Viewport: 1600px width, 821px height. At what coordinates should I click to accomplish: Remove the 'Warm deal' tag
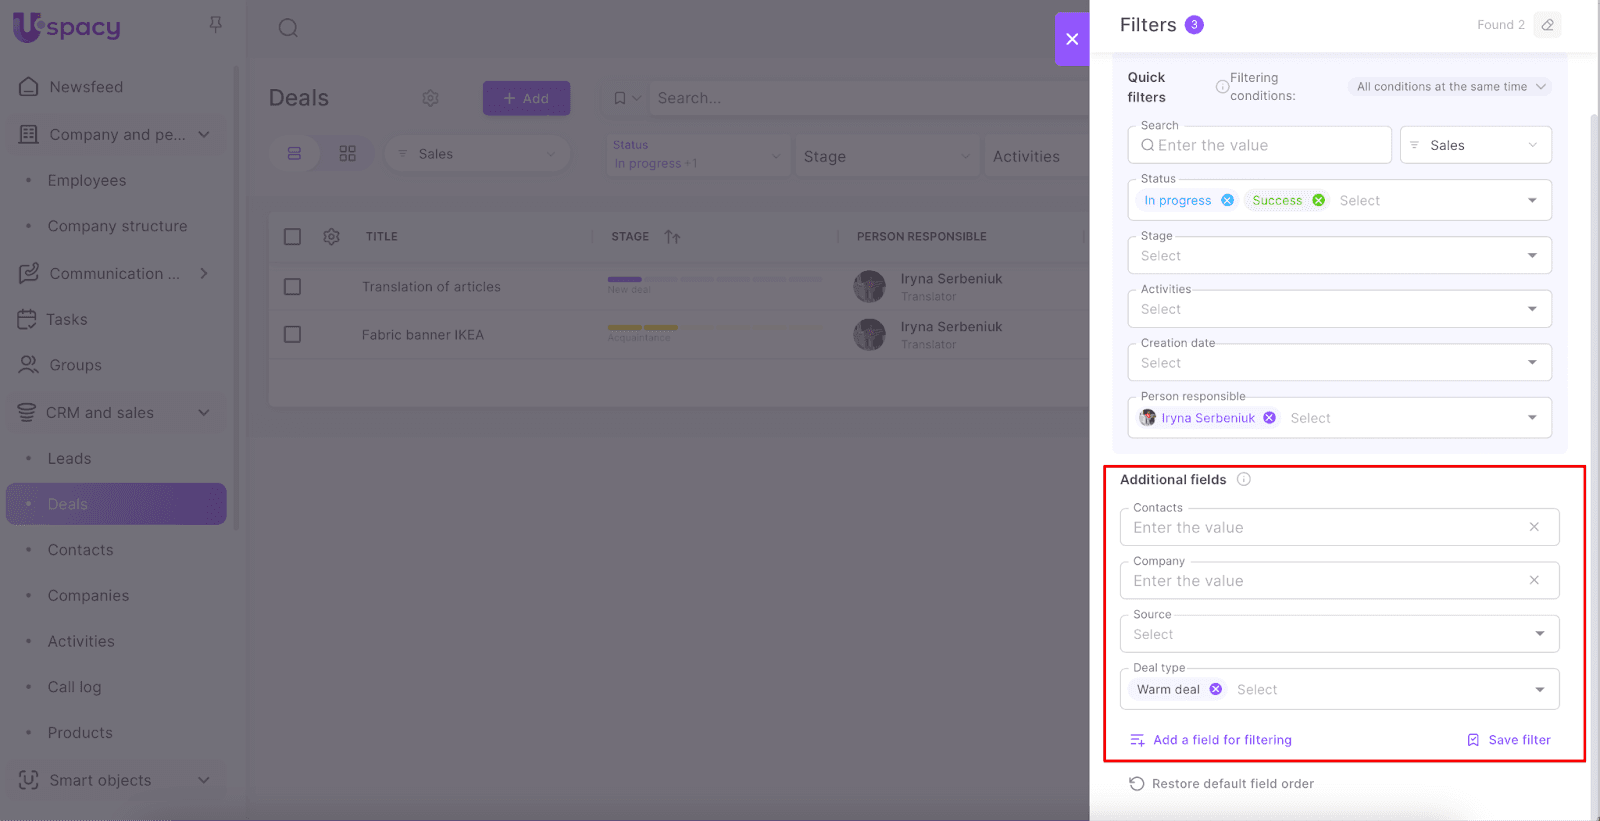tap(1216, 689)
